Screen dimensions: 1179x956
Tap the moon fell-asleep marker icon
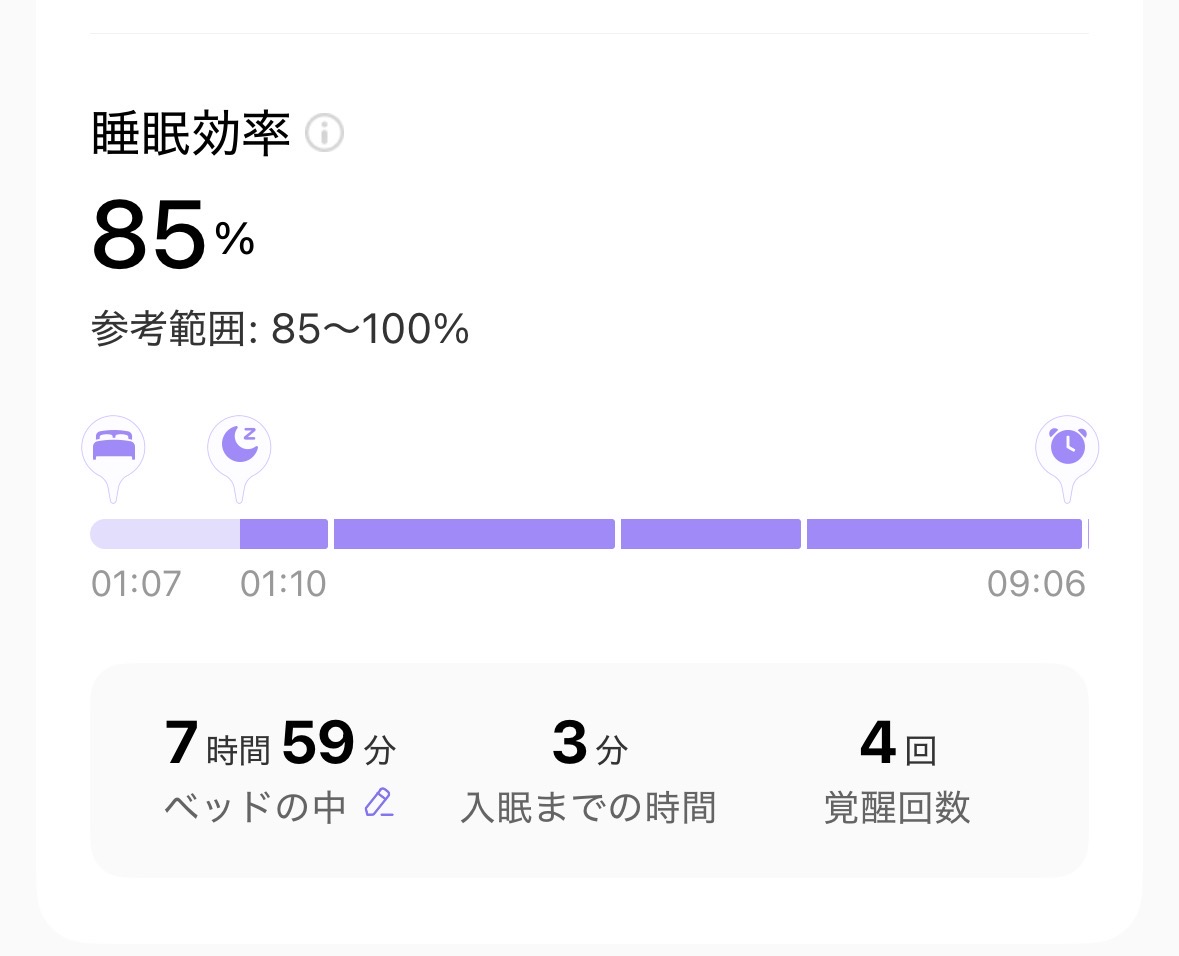pyautogui.click(x=239, y=458)
